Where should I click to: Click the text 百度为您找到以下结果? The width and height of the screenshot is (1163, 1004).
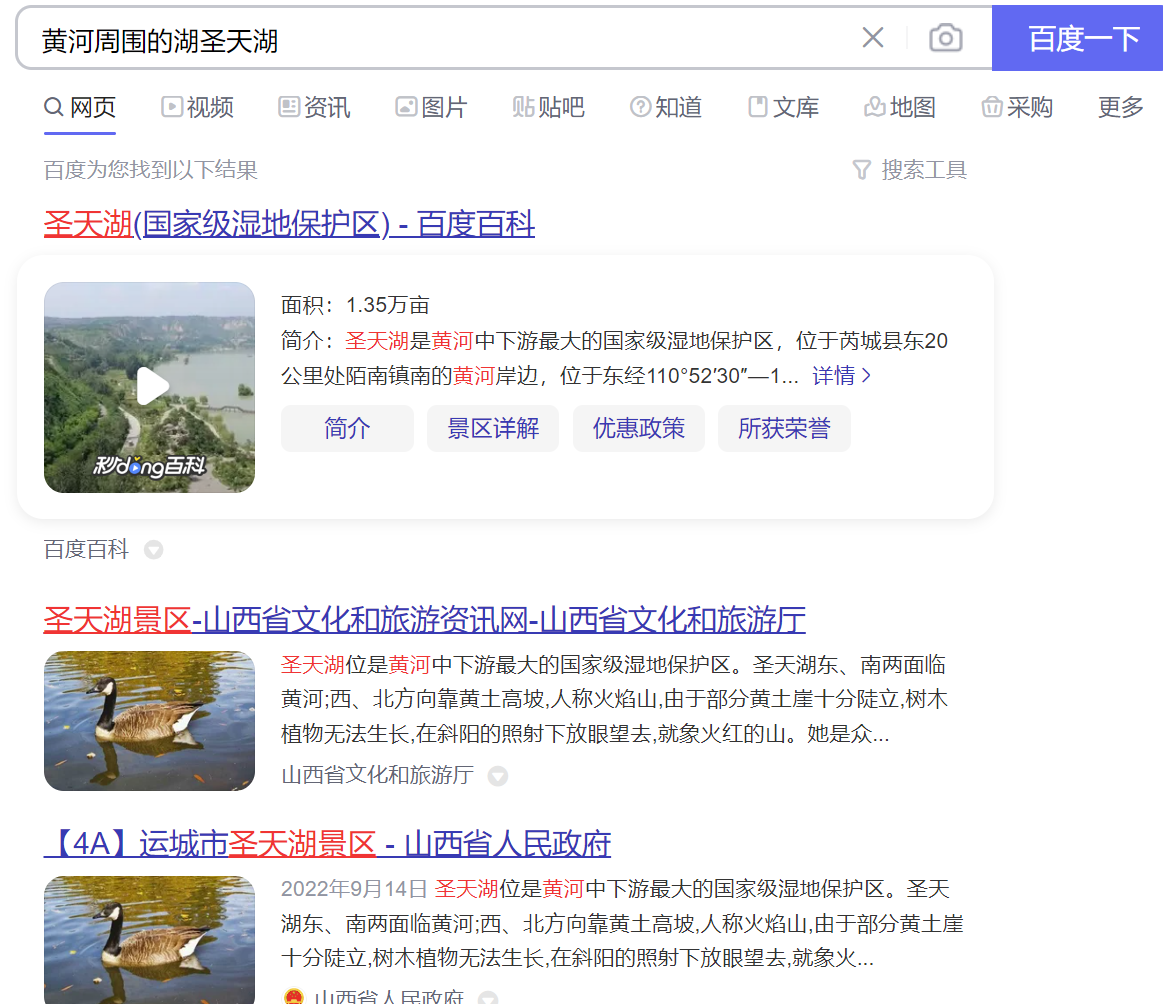[x=151, y=171]
